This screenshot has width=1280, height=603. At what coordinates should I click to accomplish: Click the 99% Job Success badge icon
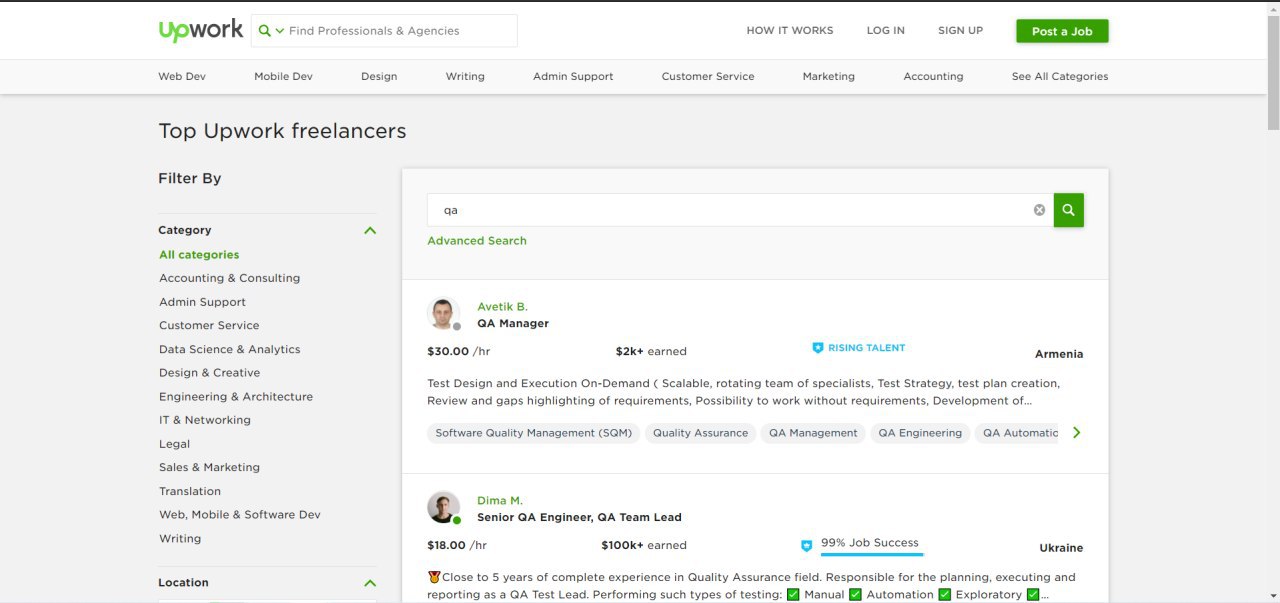[807, 546]
